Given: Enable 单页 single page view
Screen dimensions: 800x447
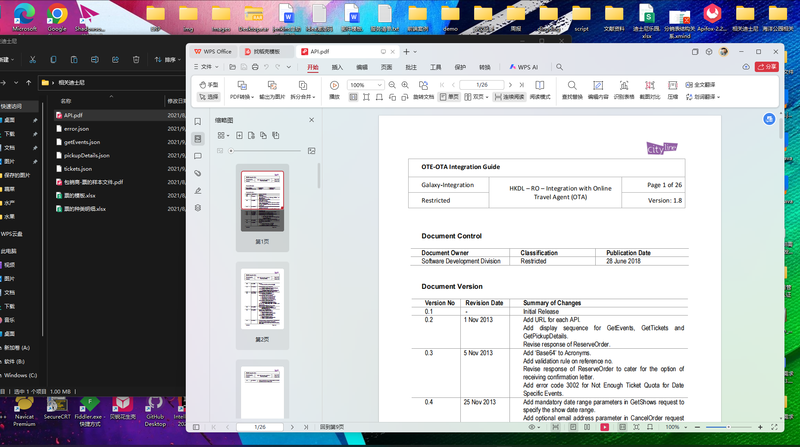Looking at the screenshot, I should (x=448, y=97).
